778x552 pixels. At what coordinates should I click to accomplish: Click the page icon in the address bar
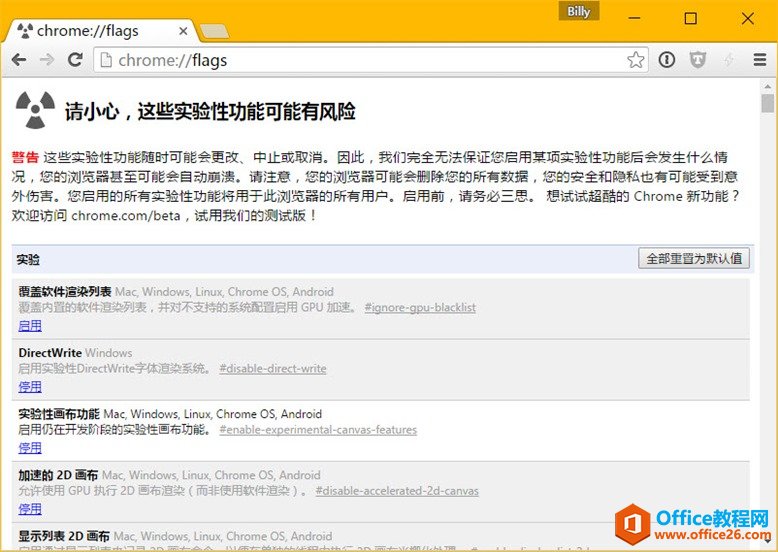pos(106,60)
